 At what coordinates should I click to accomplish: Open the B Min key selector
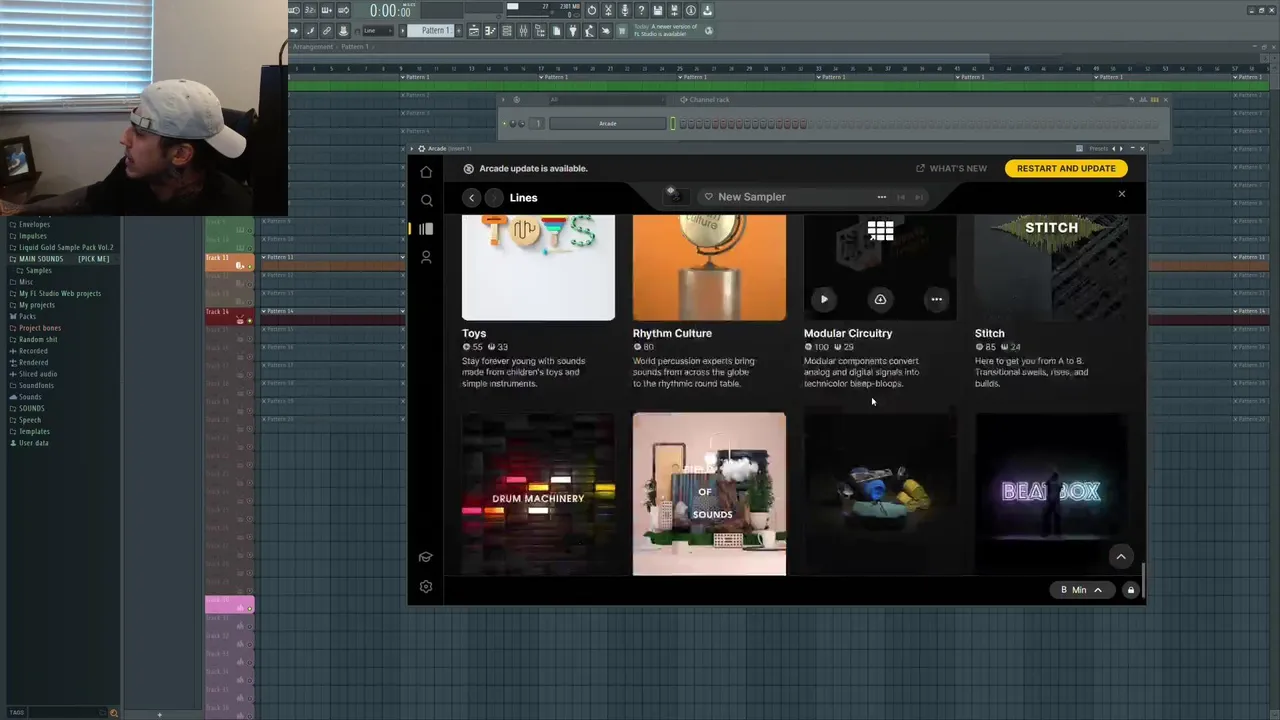tap(1081, 590)
